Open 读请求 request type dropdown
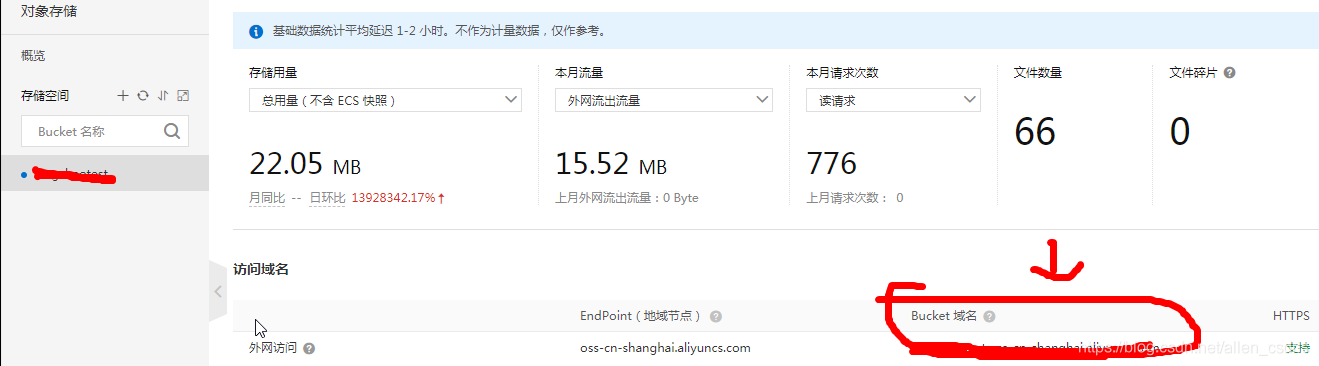The width and height of the screenshot is (1319, 366). tap(893, 100)
